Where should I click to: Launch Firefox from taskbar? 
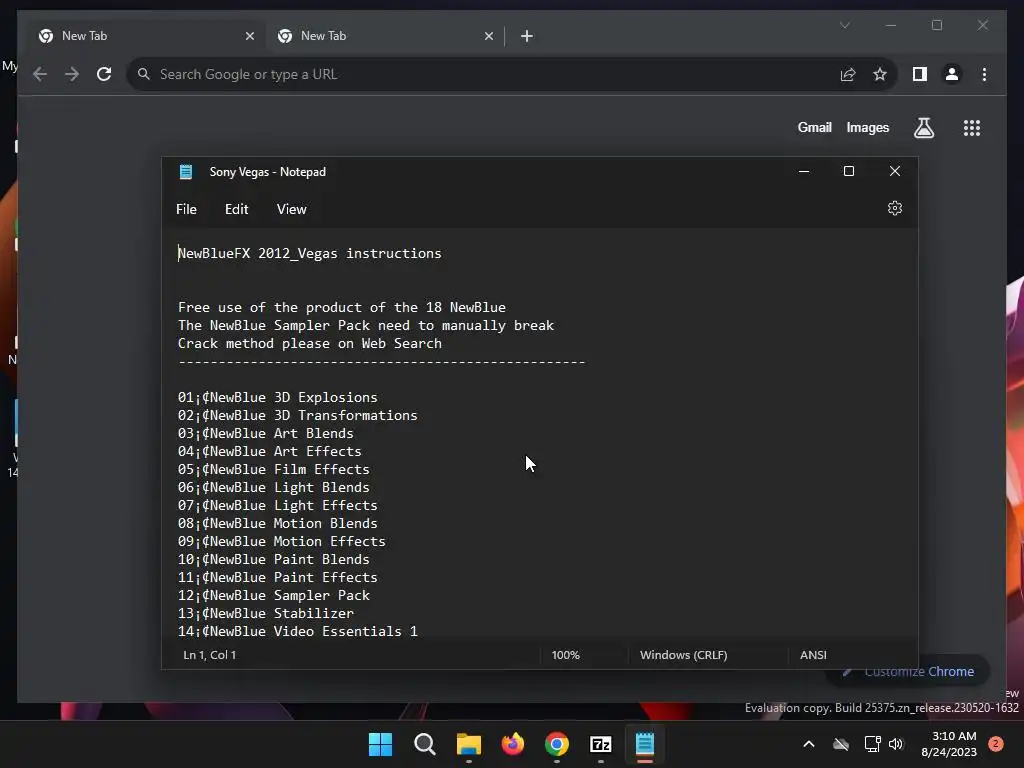tap(513, 744)
